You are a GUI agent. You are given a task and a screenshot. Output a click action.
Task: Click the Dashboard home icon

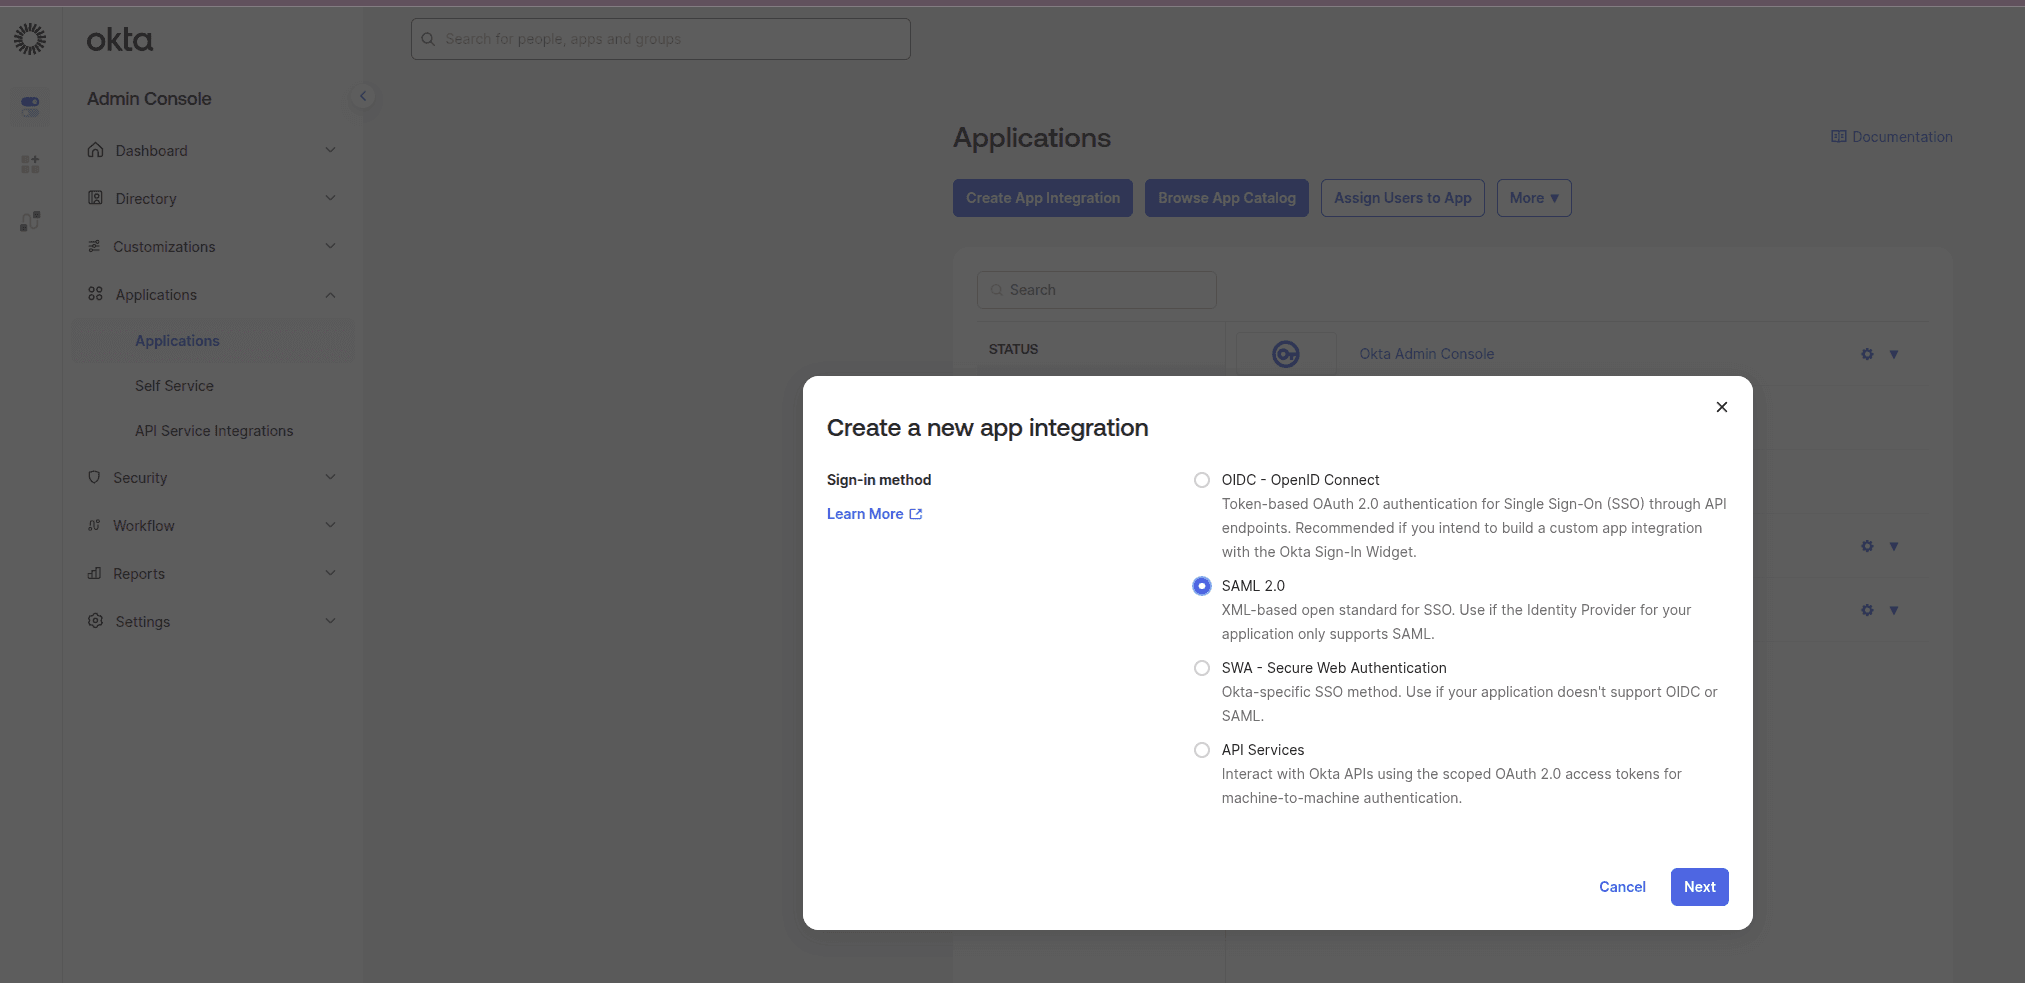(95, 150)
